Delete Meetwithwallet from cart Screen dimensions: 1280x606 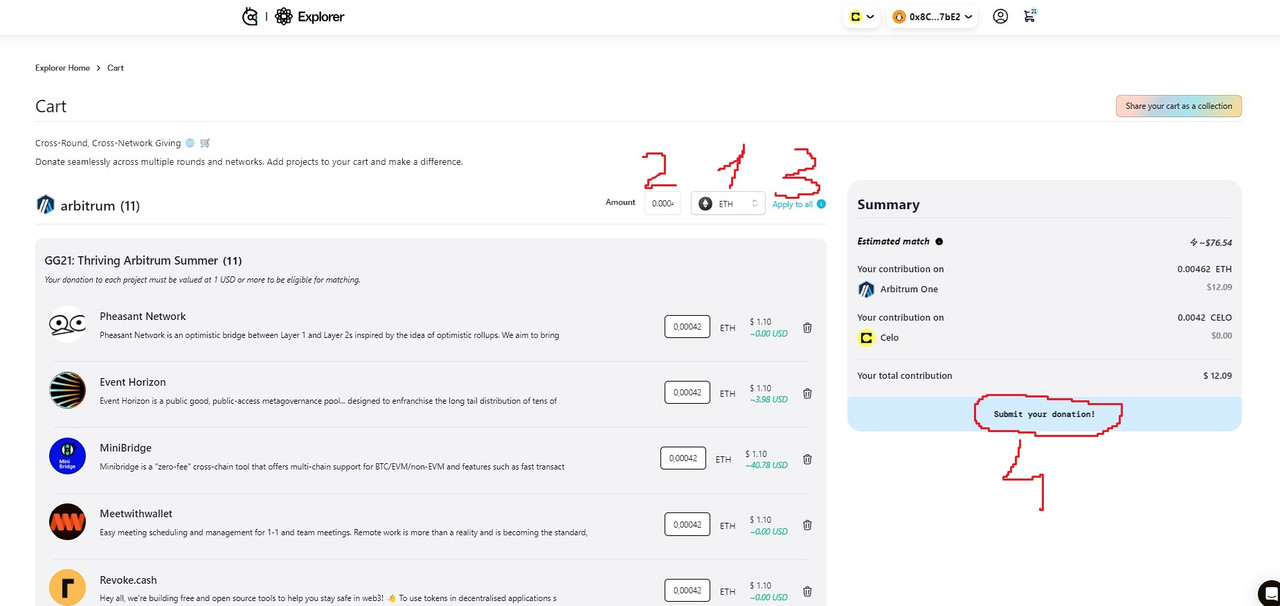pyautogui.click(x=807, y=525)
